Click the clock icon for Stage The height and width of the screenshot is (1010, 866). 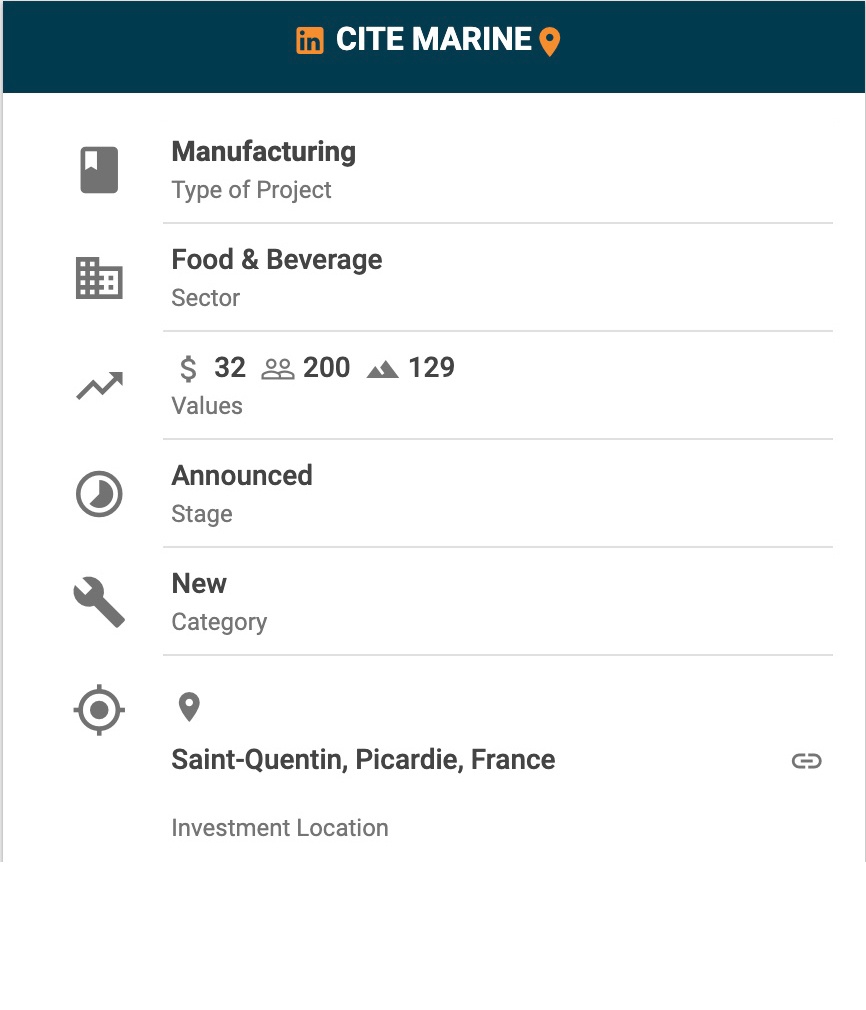[x=99, y=494]
